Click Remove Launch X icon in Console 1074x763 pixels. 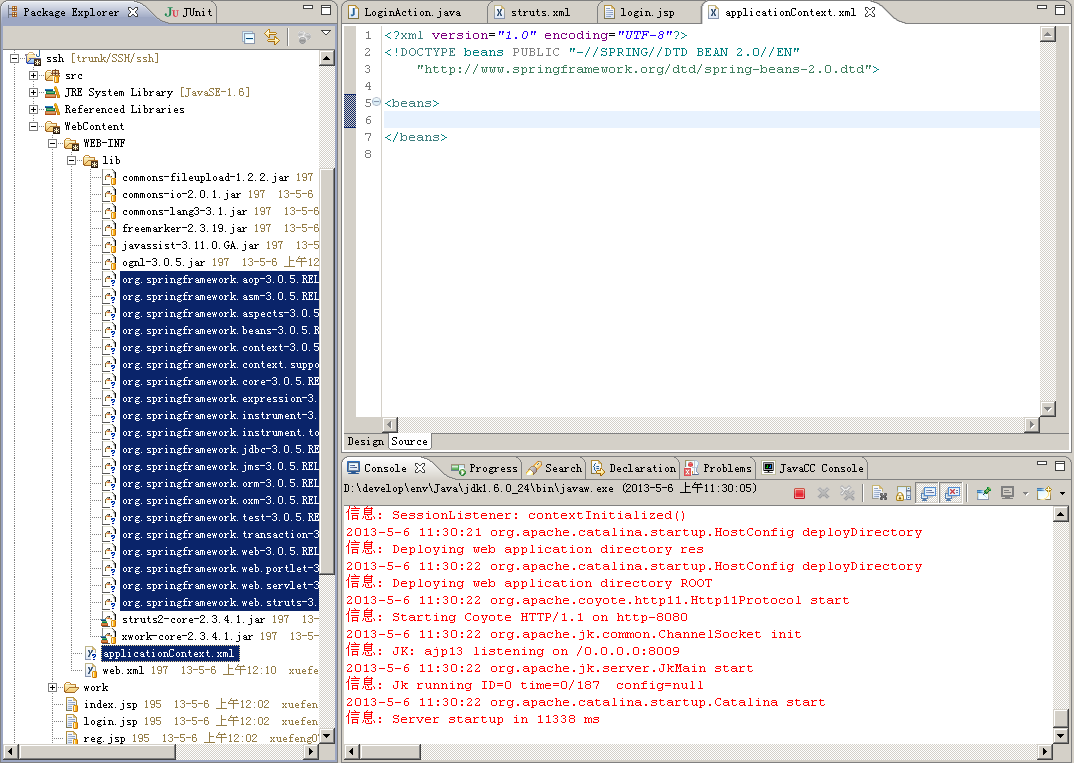(x=823, y=493)
